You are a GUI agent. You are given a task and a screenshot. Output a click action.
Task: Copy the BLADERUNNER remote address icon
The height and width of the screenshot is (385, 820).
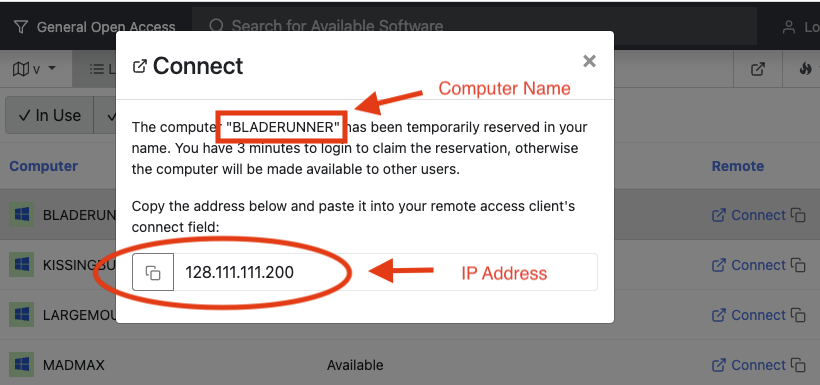click(798, 215)
